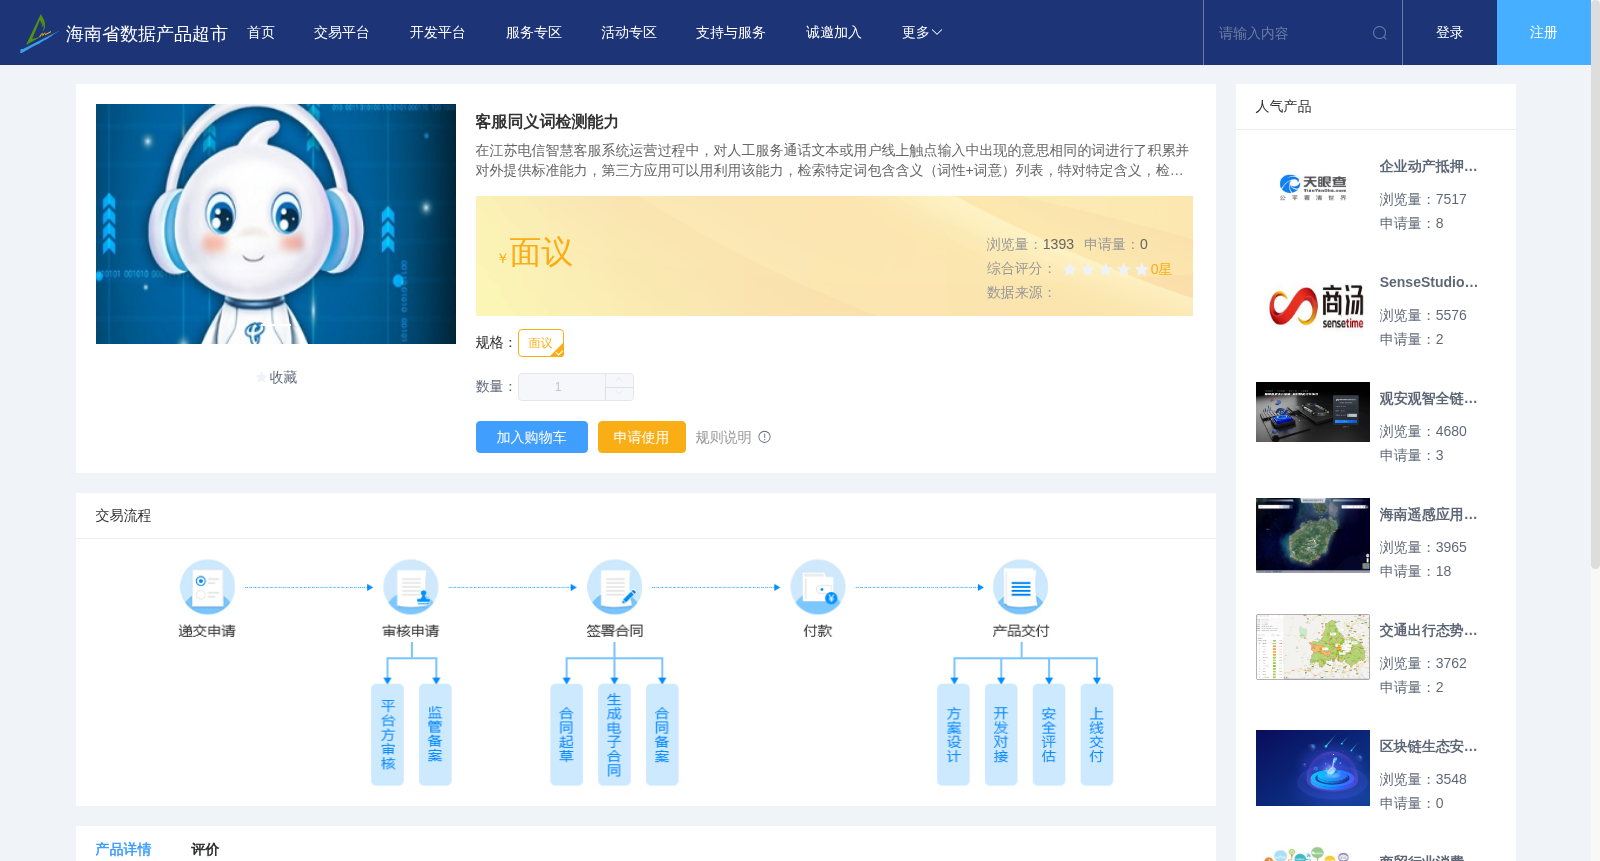Open the 天眼查 product logo thumbnail
Image resolution: width=1600 pixels, height=861 pixels.
1313,188
